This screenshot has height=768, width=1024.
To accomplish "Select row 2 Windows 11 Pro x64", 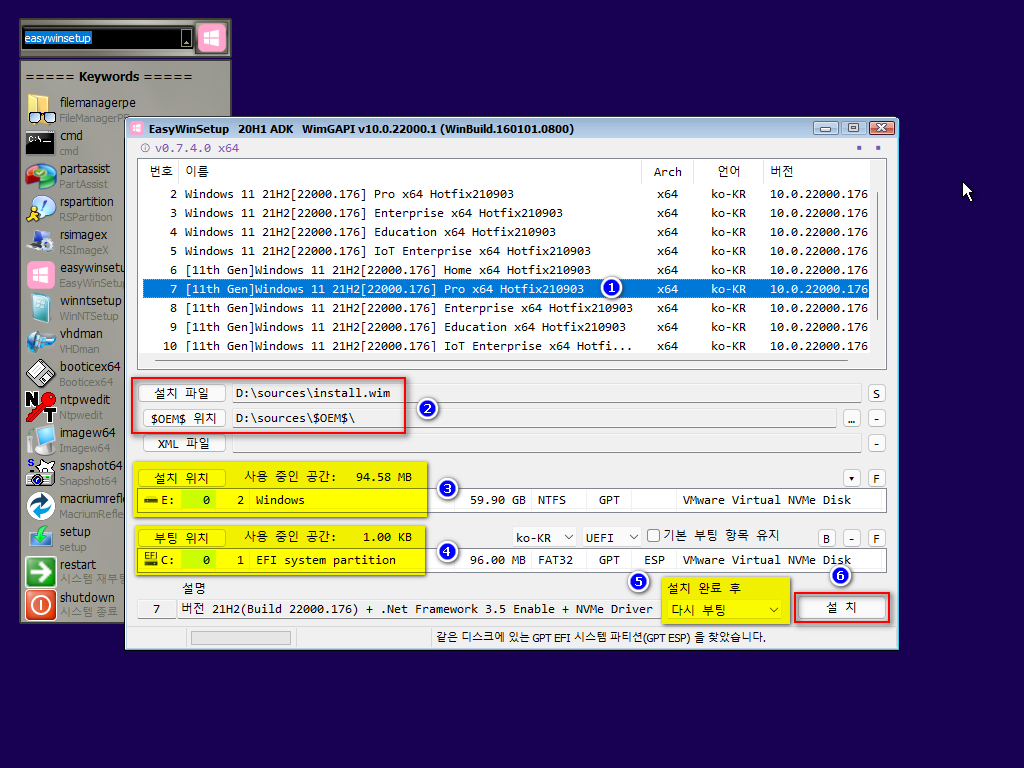I will [505, 194].
